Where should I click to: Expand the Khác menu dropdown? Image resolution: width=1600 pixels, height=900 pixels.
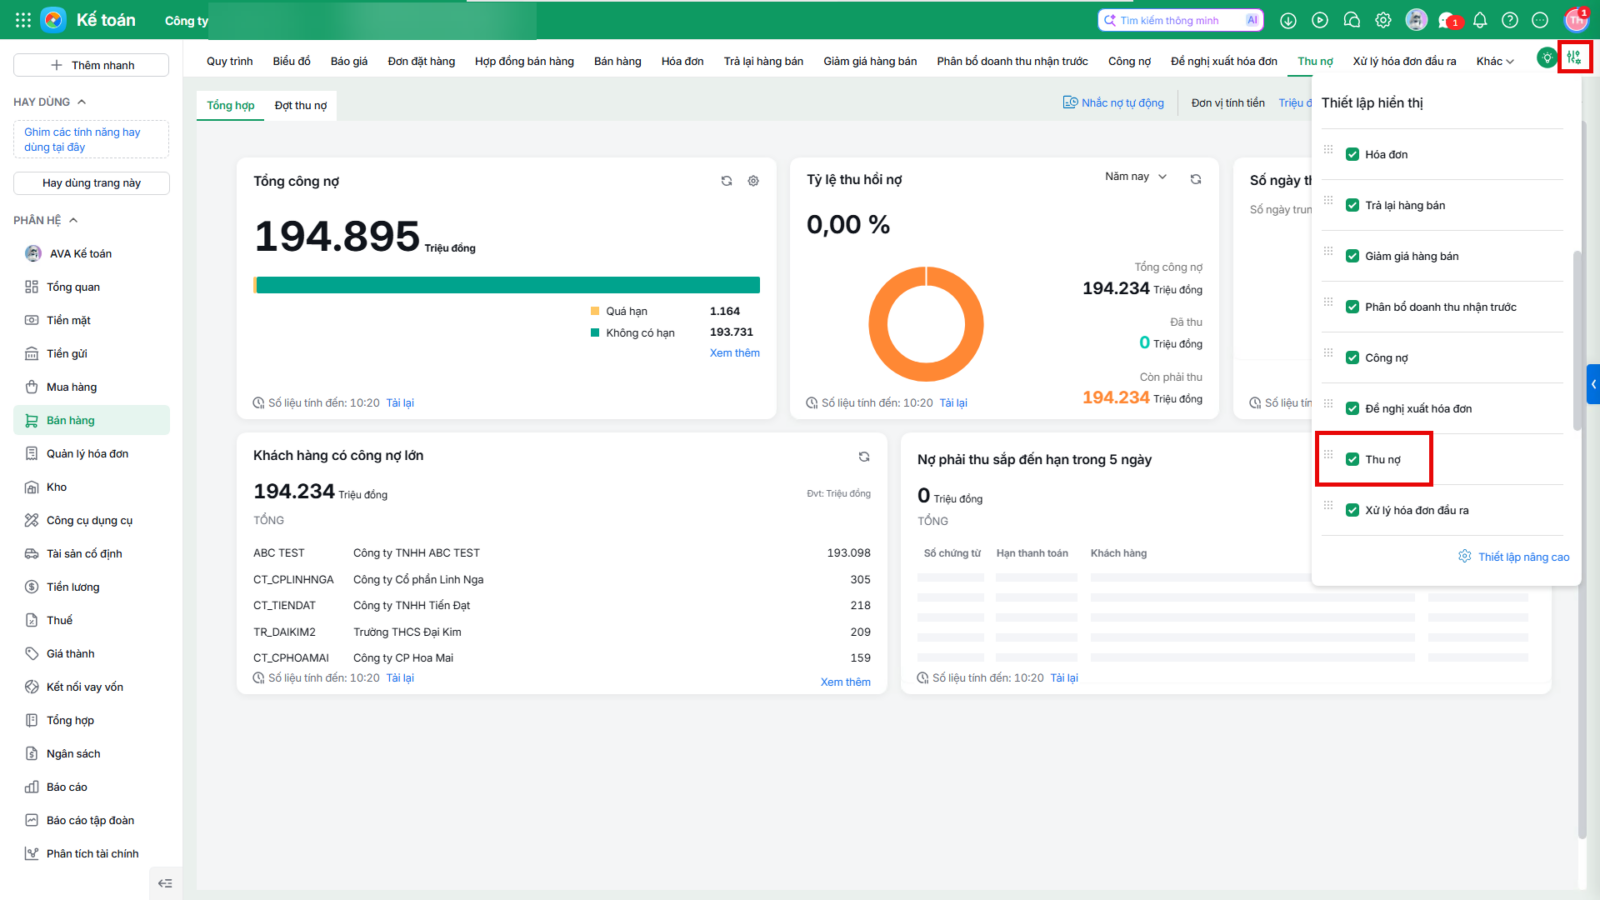tap(1495, 61)
